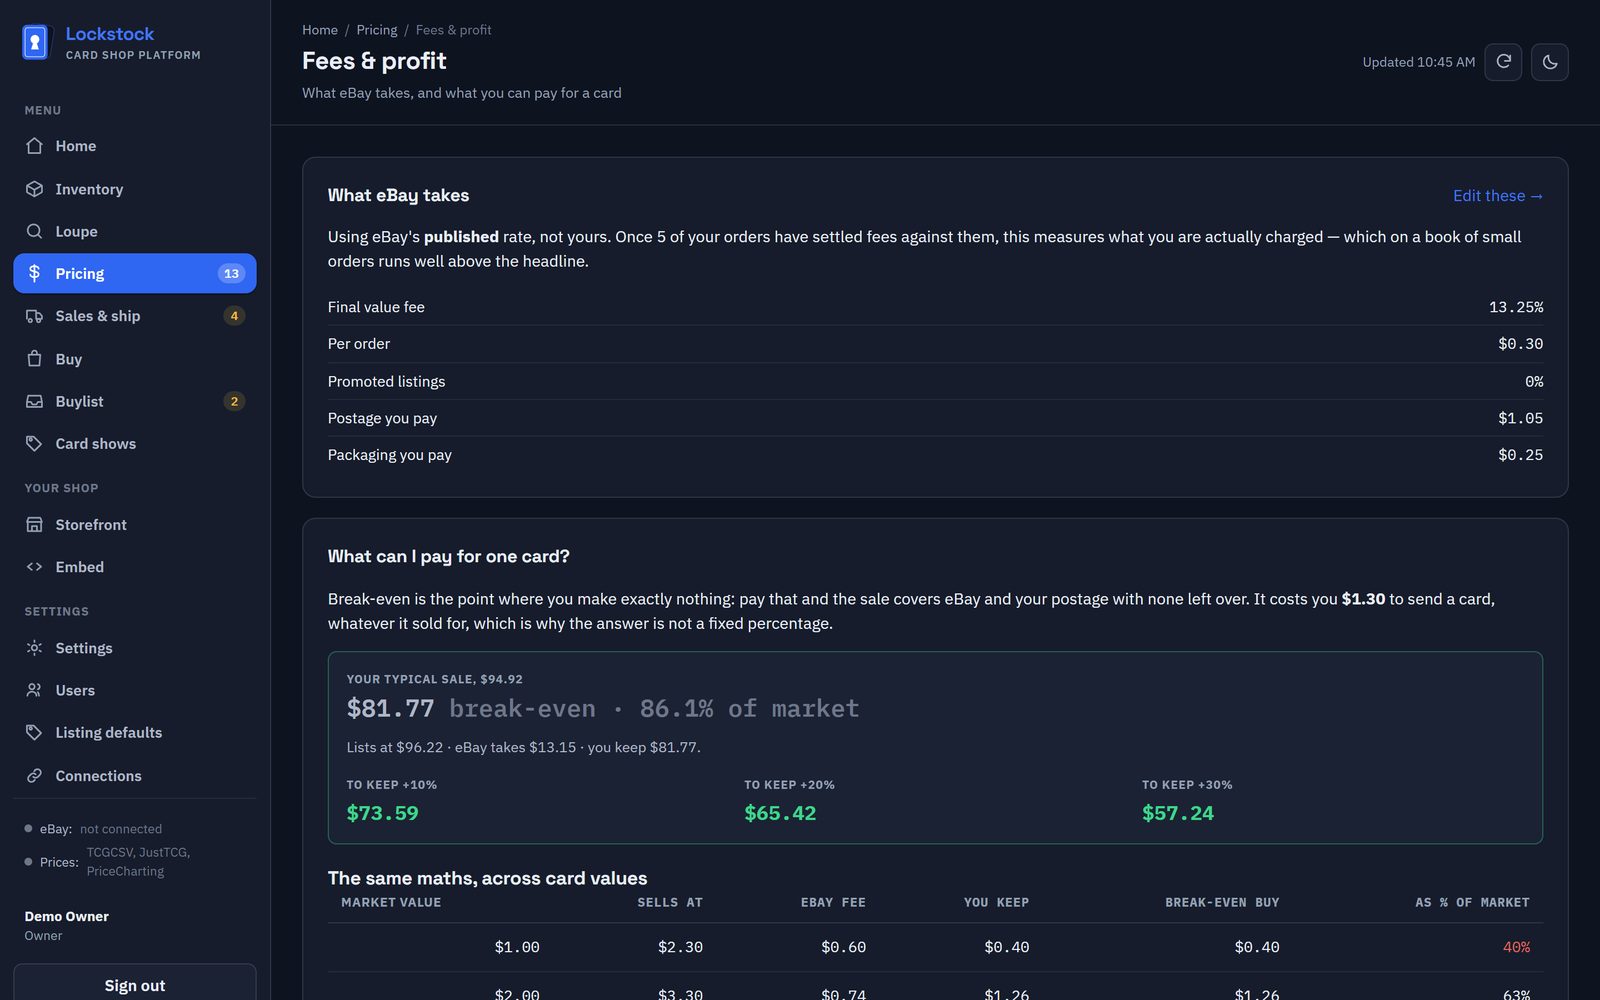Click the Users people icon
The width and height of the screenshot is (1600, 1000).
tap(34, 690)
